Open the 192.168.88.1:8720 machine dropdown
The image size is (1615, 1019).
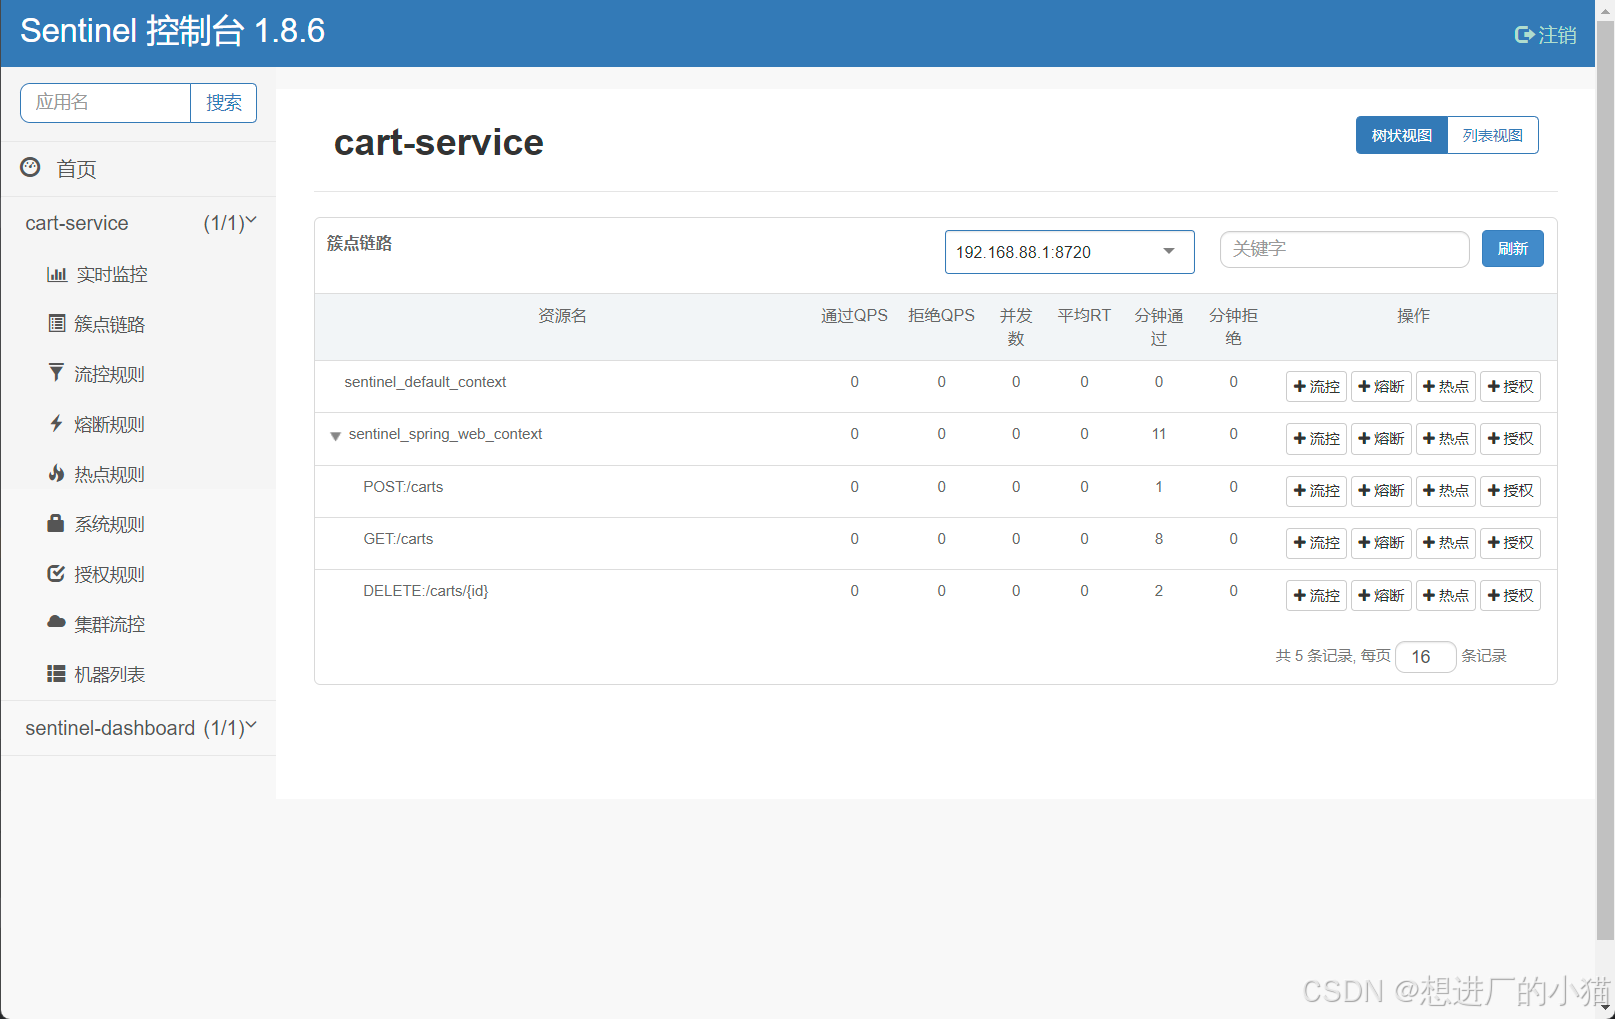(x=1069, y=252)
